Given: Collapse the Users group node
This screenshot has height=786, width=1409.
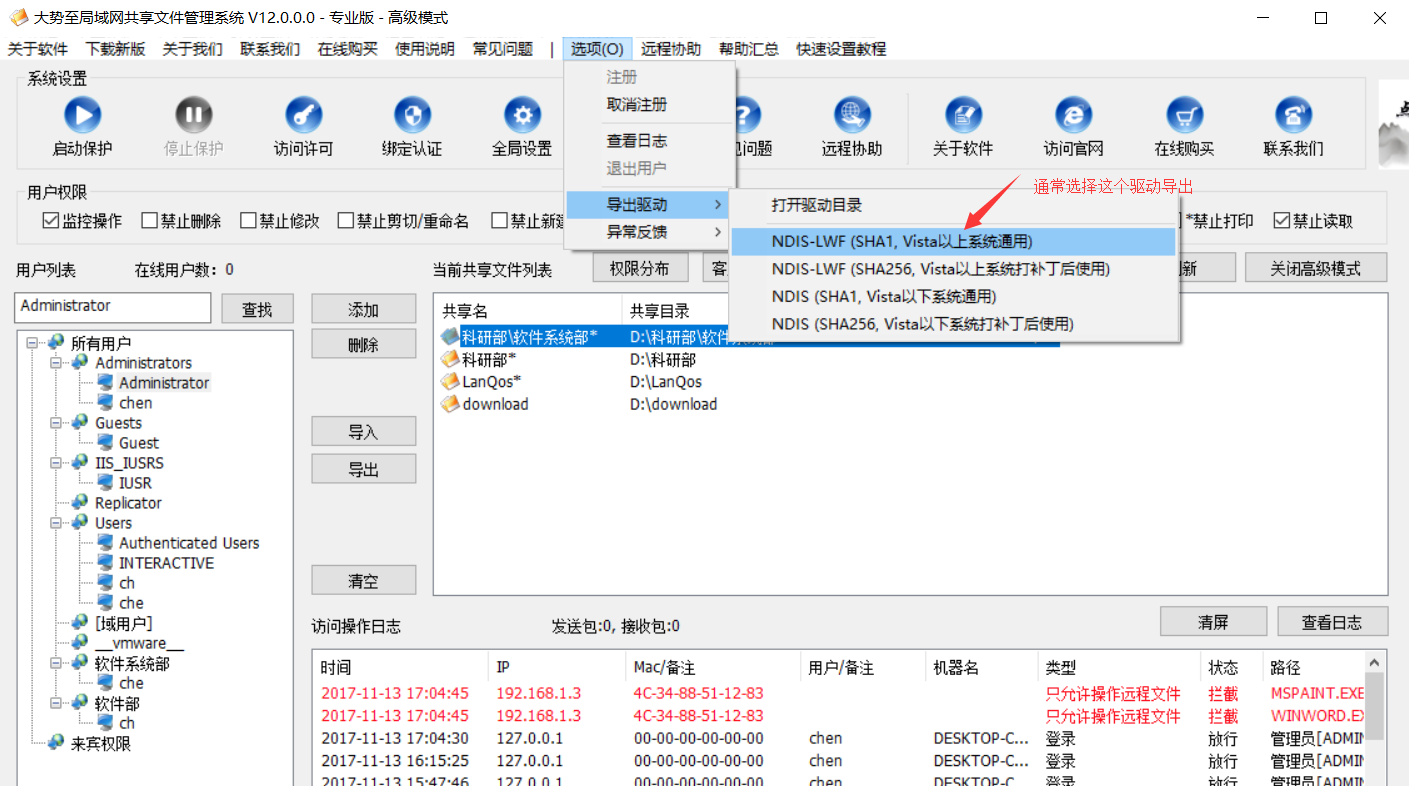Looking at the screenshot, I should (x=57, y=522).
